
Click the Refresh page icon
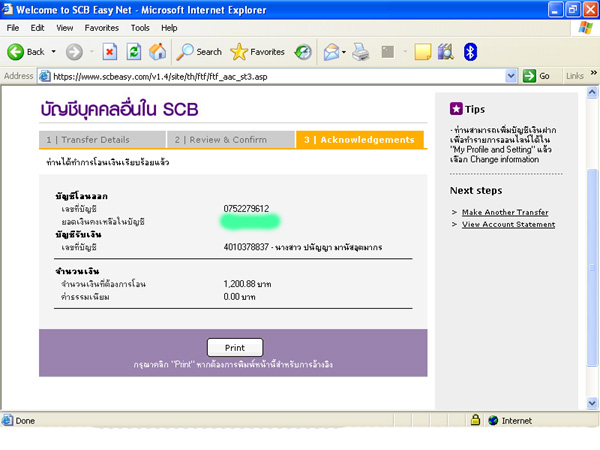[134, 52]
